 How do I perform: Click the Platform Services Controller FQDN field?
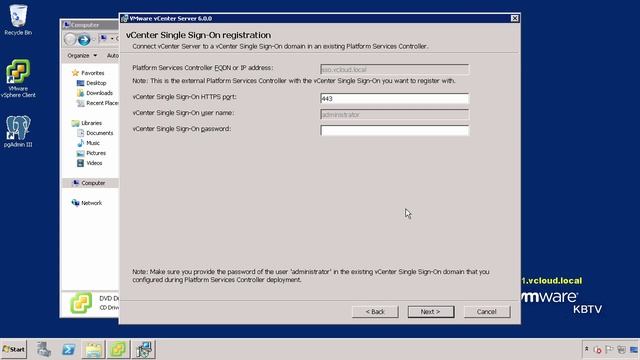pos(395,69)
